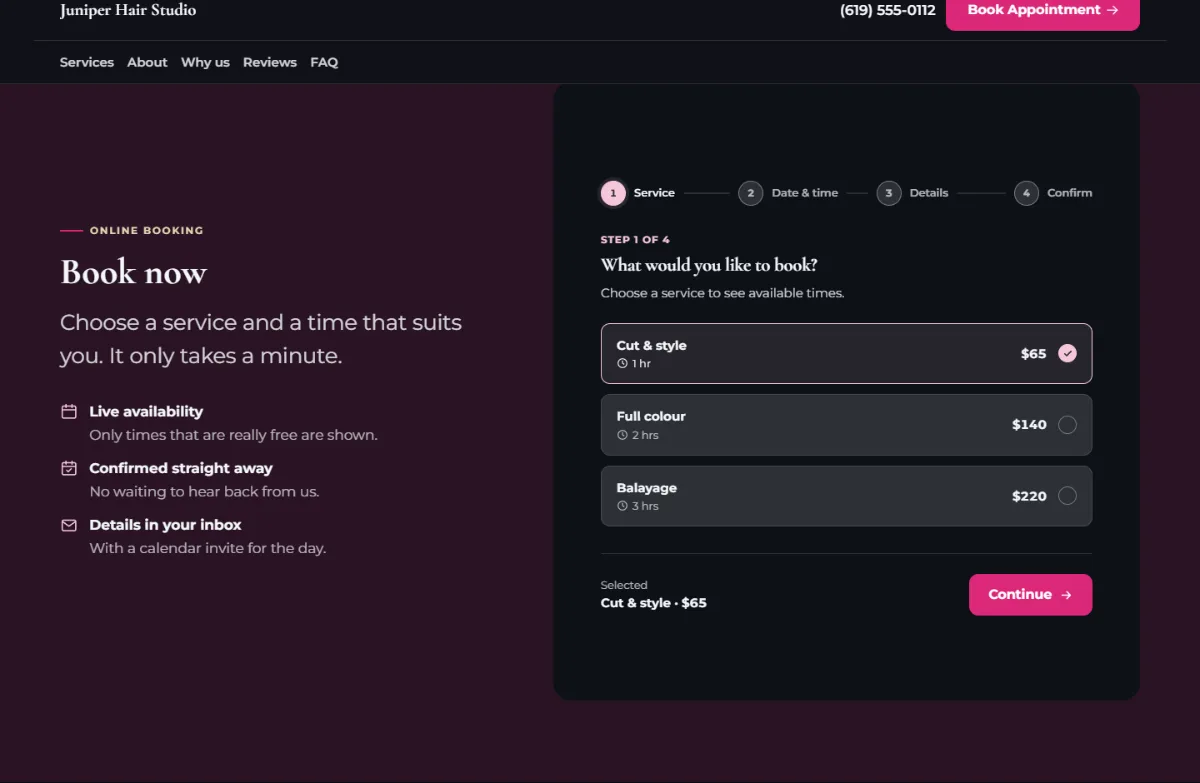Image resolution: width=1200 pixels, height=783 pixels.
Task: Click step 1 circle in booking stepper
Action: point(613,193)
